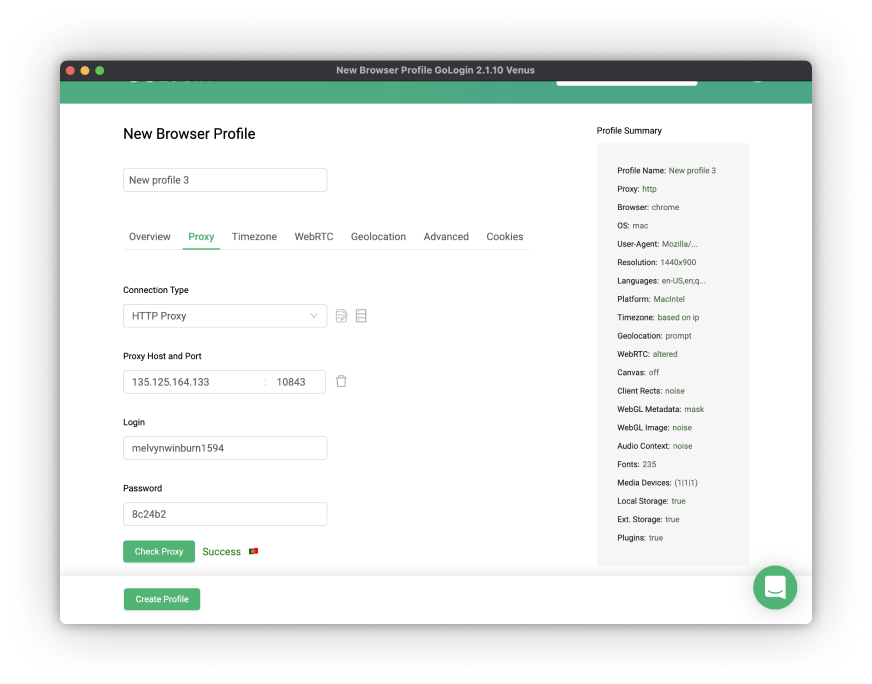This screenshot has height=684, width=872.
Task: Click the Password field 8c24b2
Action: 225,514
